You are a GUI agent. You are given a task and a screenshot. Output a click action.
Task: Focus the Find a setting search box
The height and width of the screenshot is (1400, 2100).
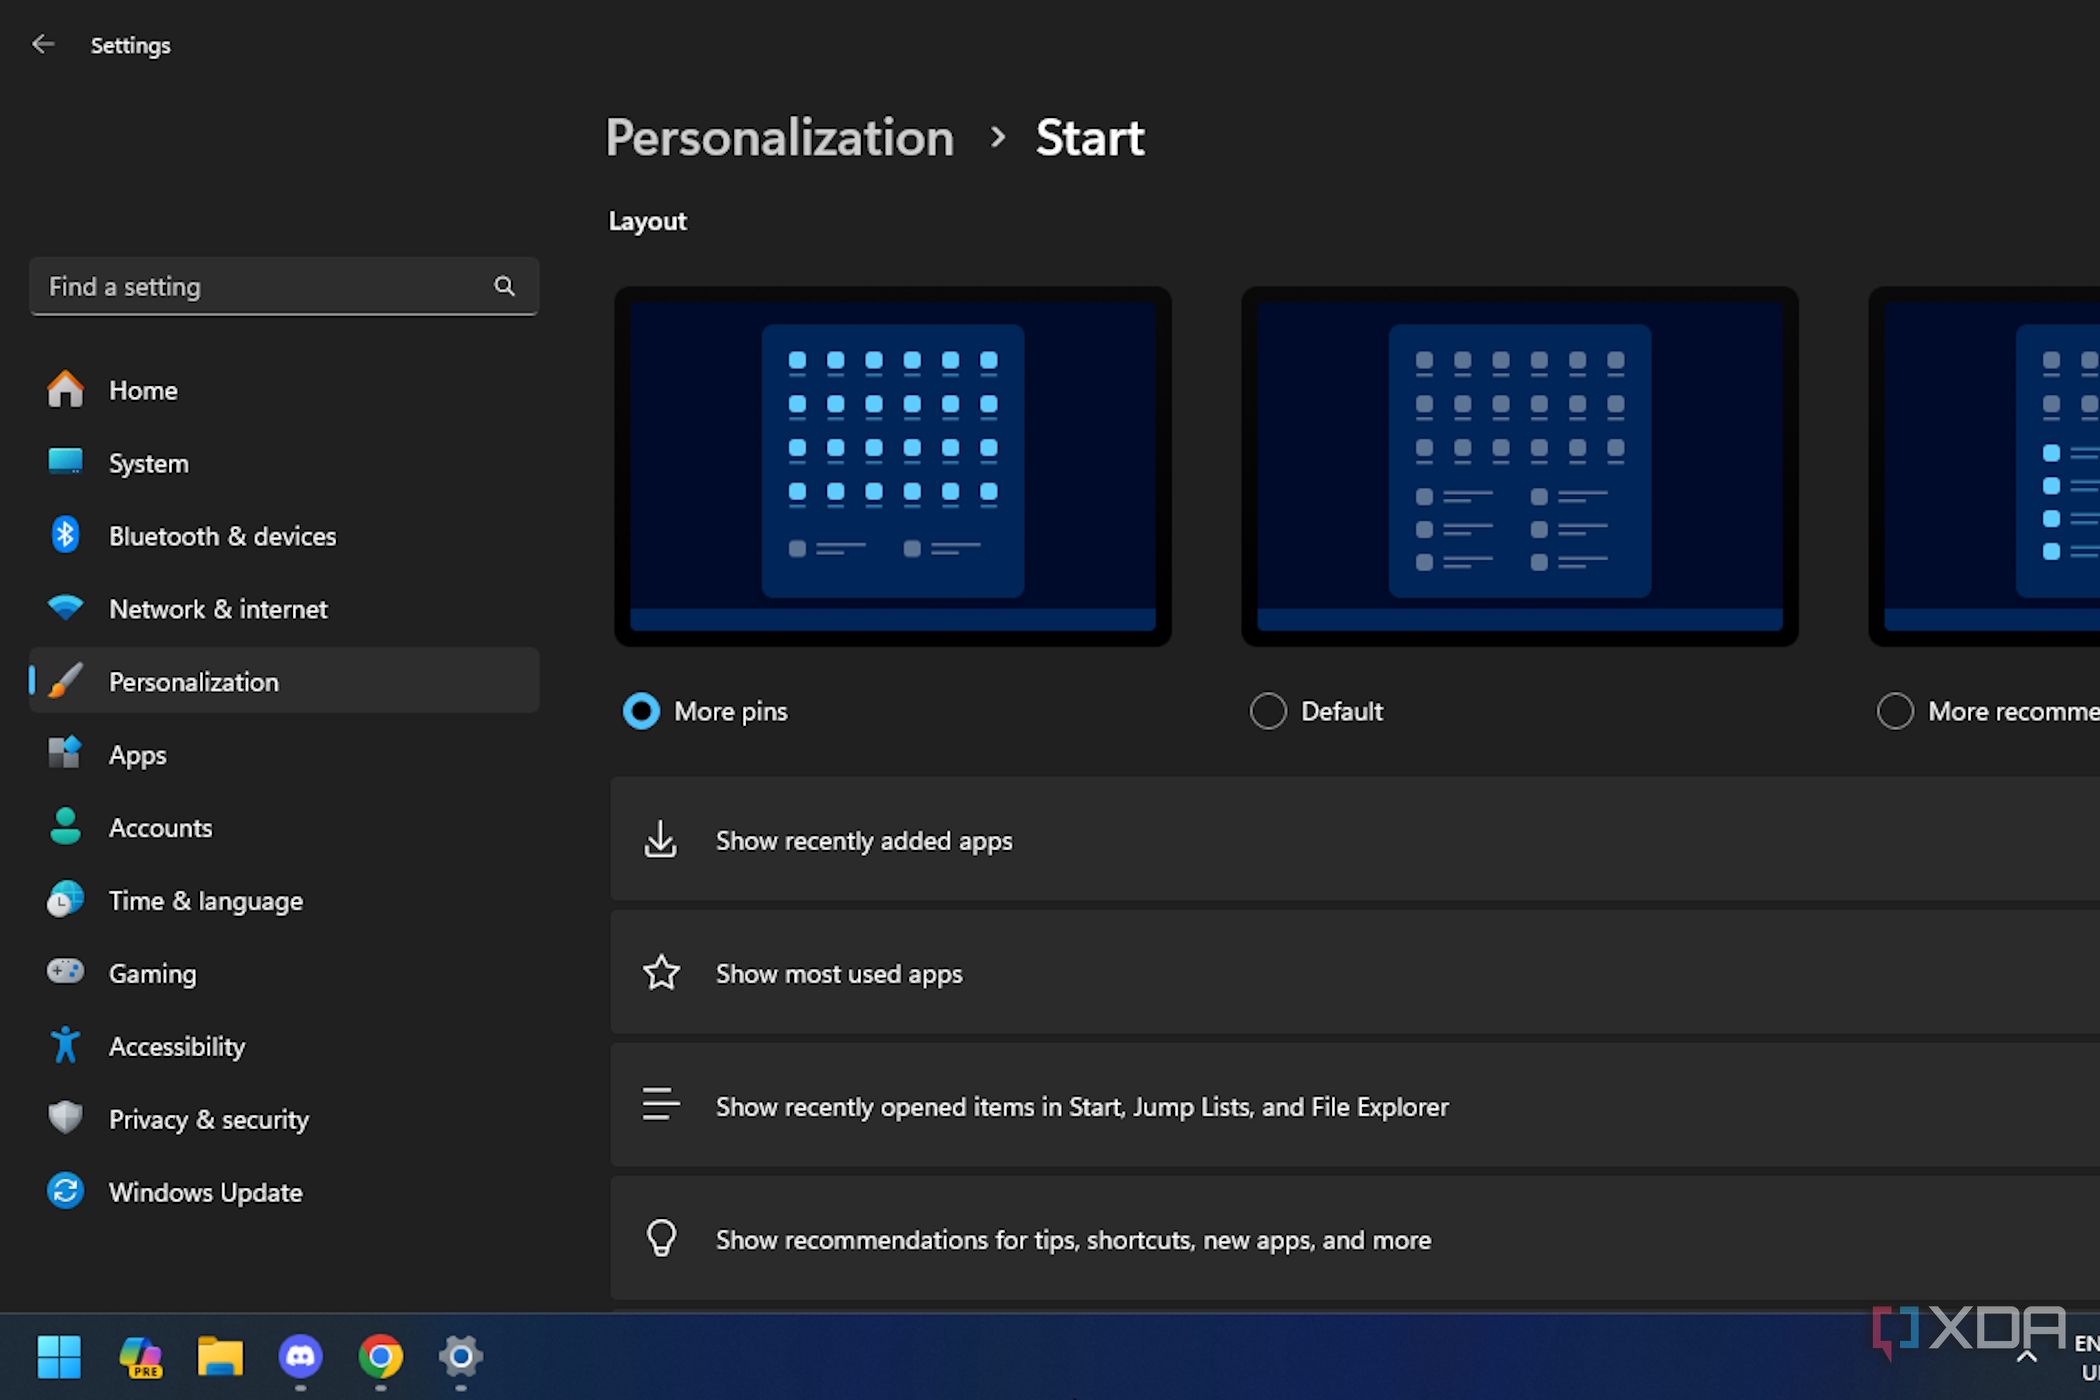pos(284,286)
